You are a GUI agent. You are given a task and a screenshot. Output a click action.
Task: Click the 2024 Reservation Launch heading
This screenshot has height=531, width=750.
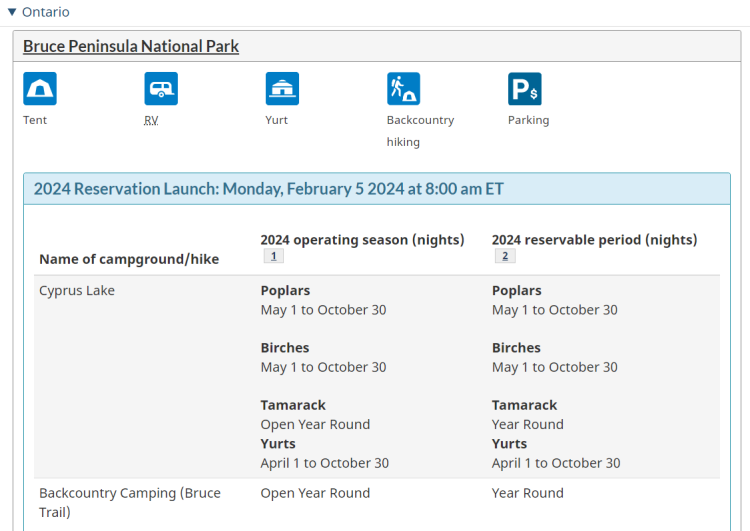tap(268, 189)
